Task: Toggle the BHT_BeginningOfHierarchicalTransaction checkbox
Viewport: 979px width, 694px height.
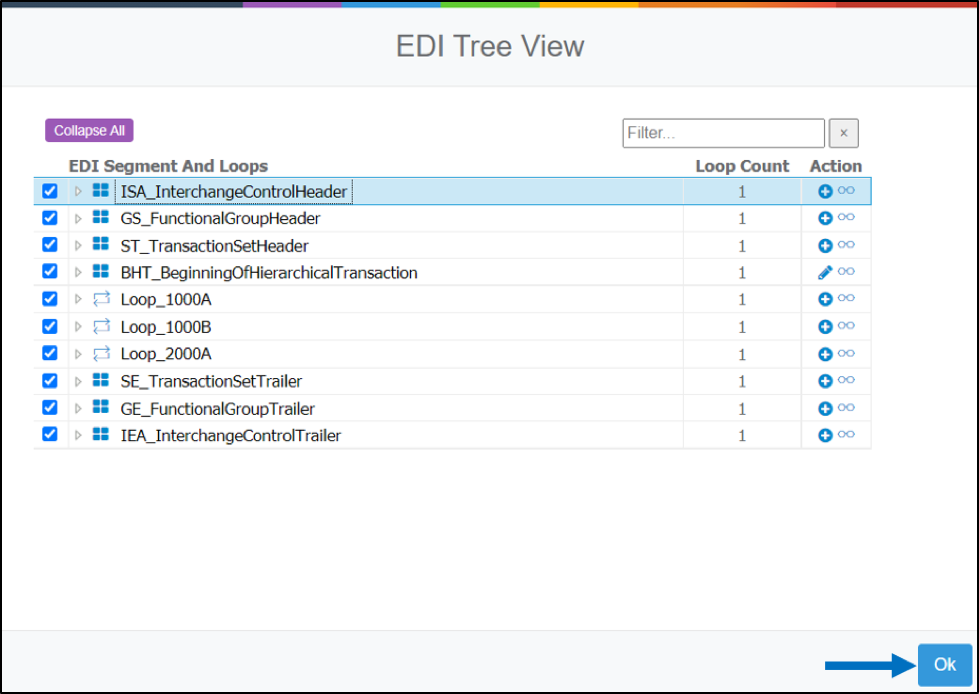Action: [50, 271]
